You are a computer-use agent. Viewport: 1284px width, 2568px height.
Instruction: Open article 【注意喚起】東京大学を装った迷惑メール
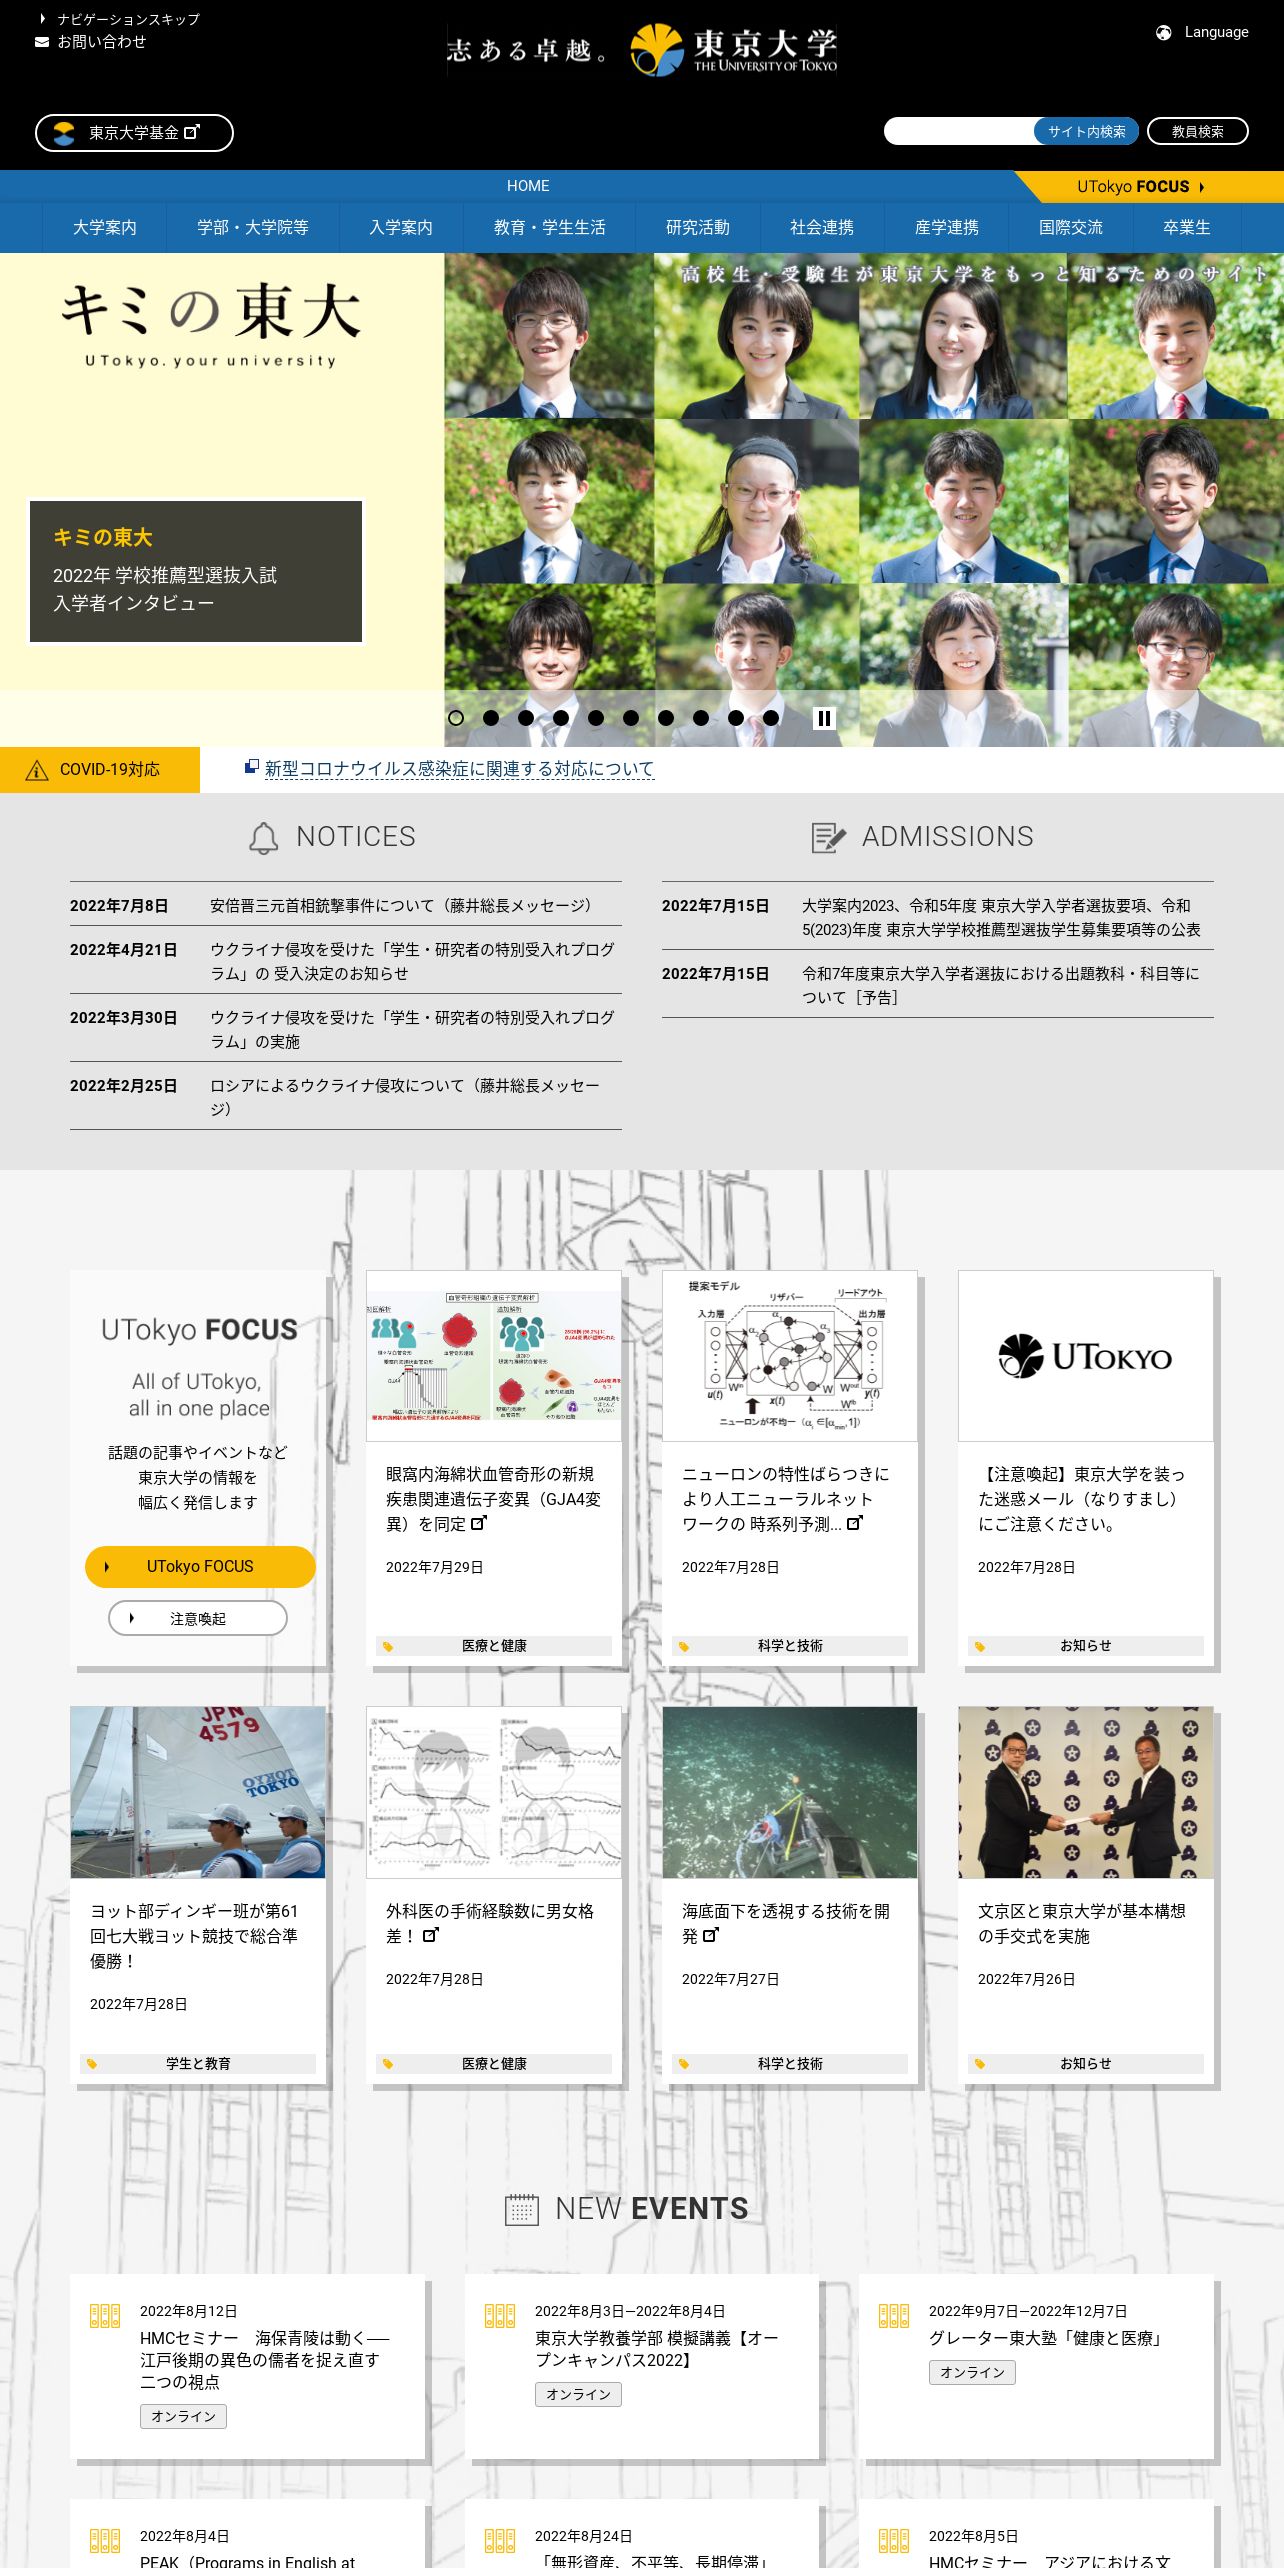coord(1082,1499)
